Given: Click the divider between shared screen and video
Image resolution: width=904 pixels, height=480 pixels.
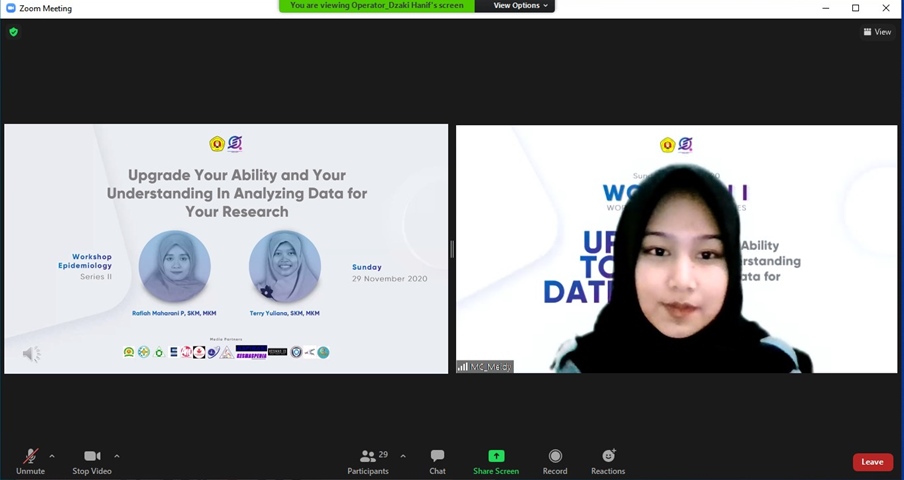Looking at the screenshot, I should (x=452, y=249).
